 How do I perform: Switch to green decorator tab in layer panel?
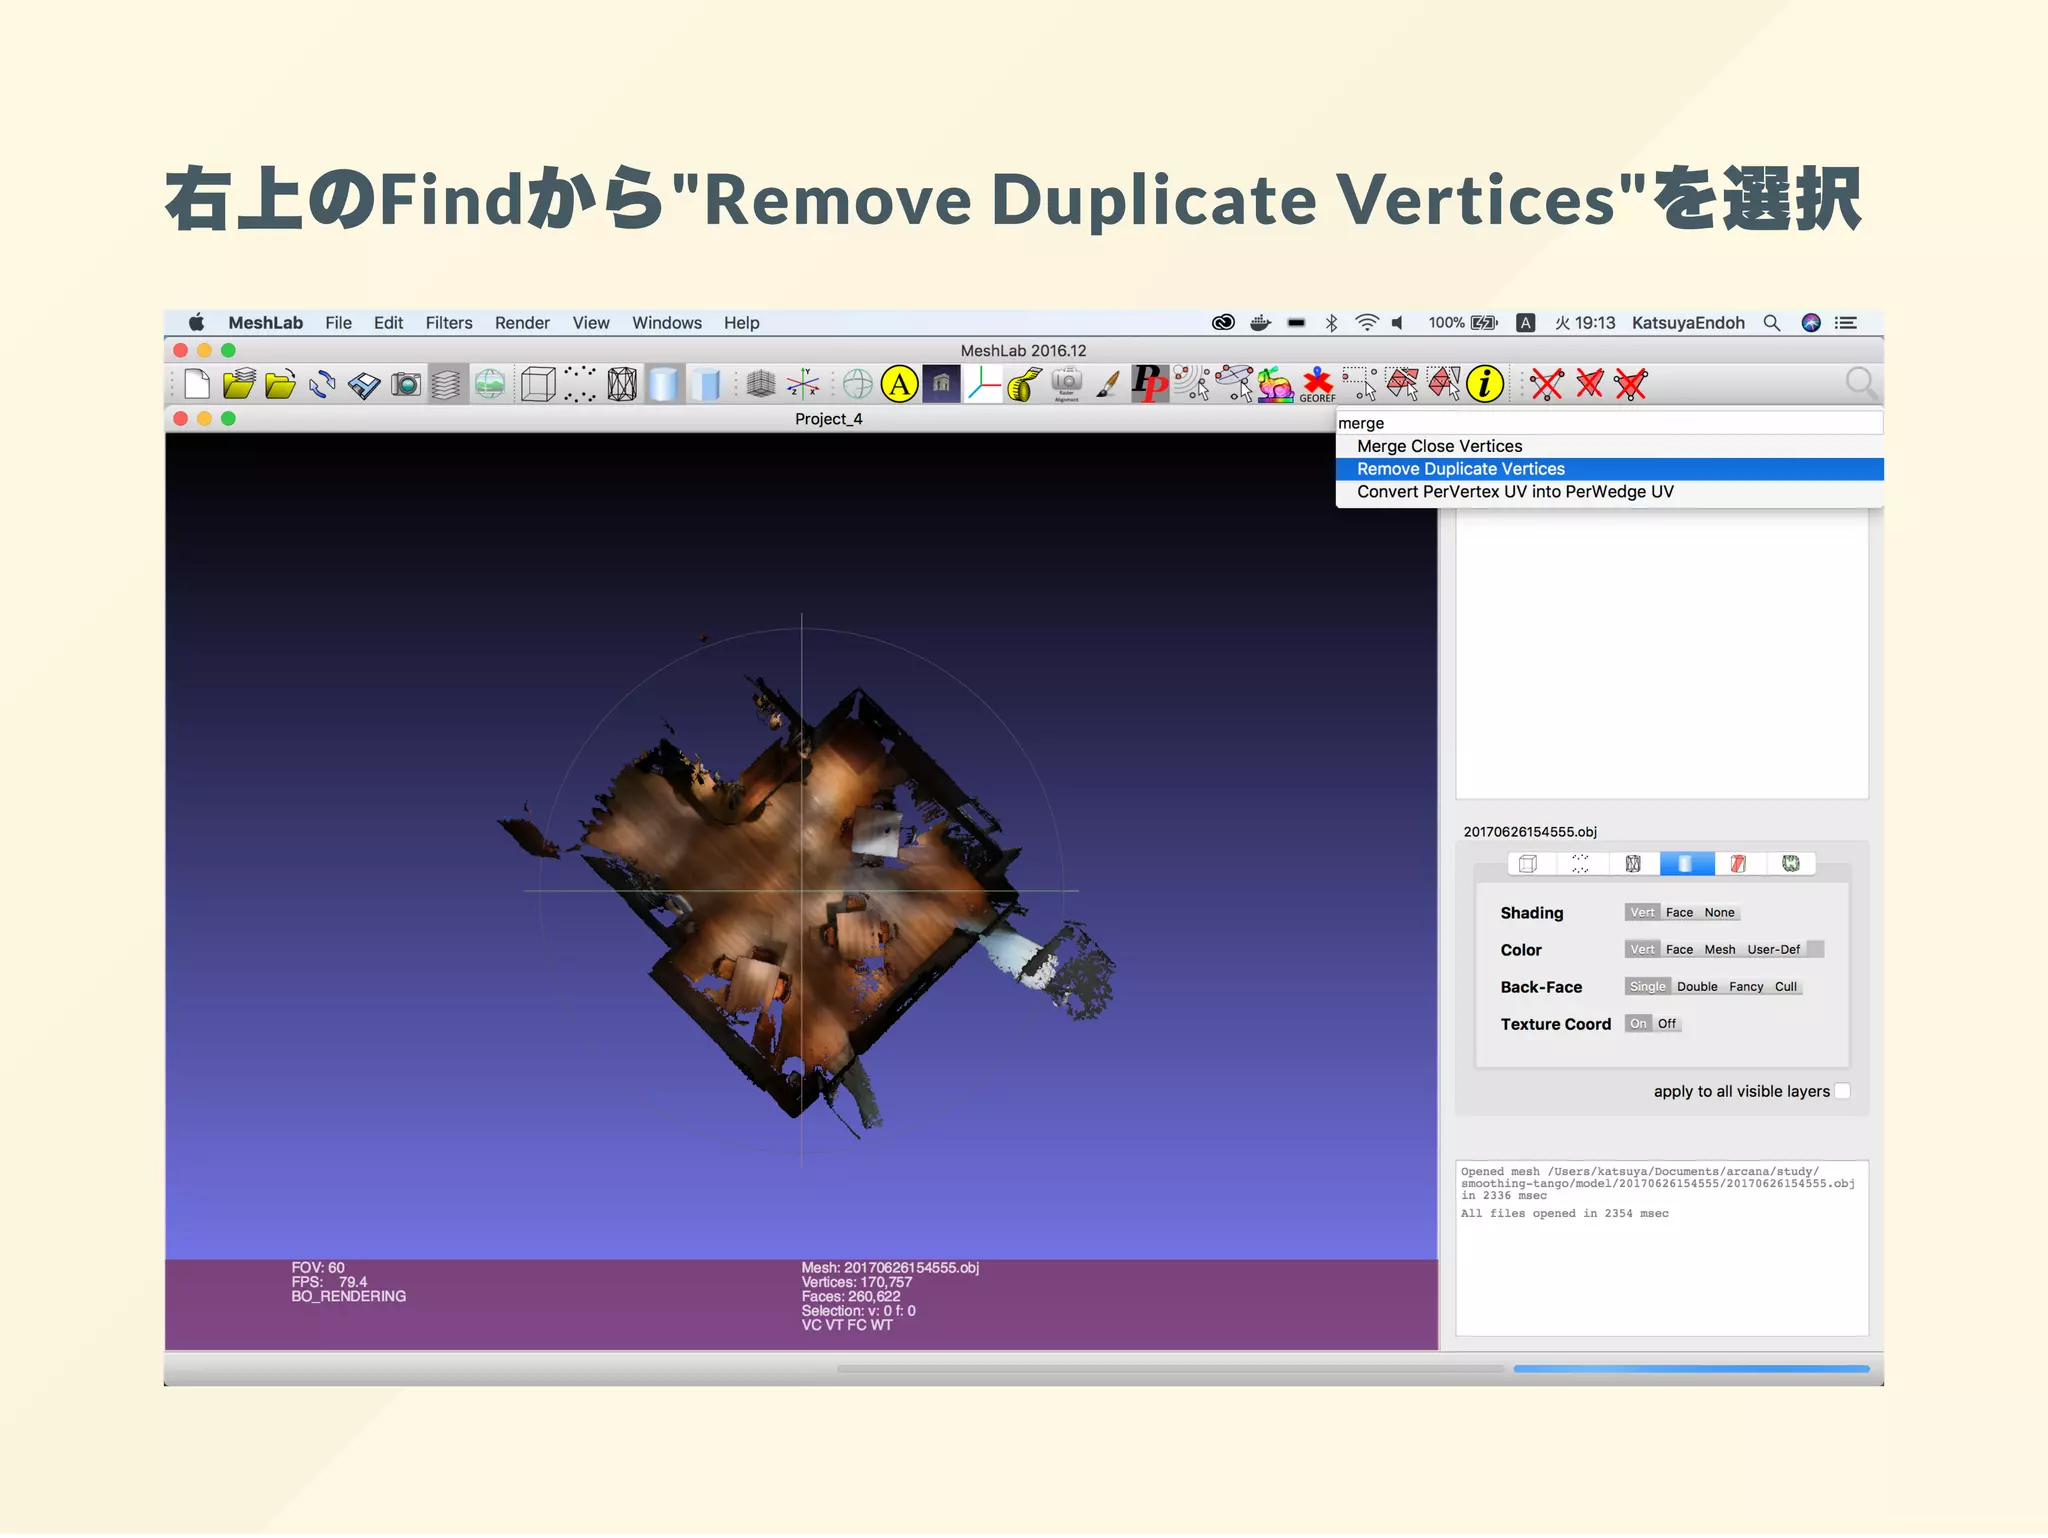tap(1791, 865)
